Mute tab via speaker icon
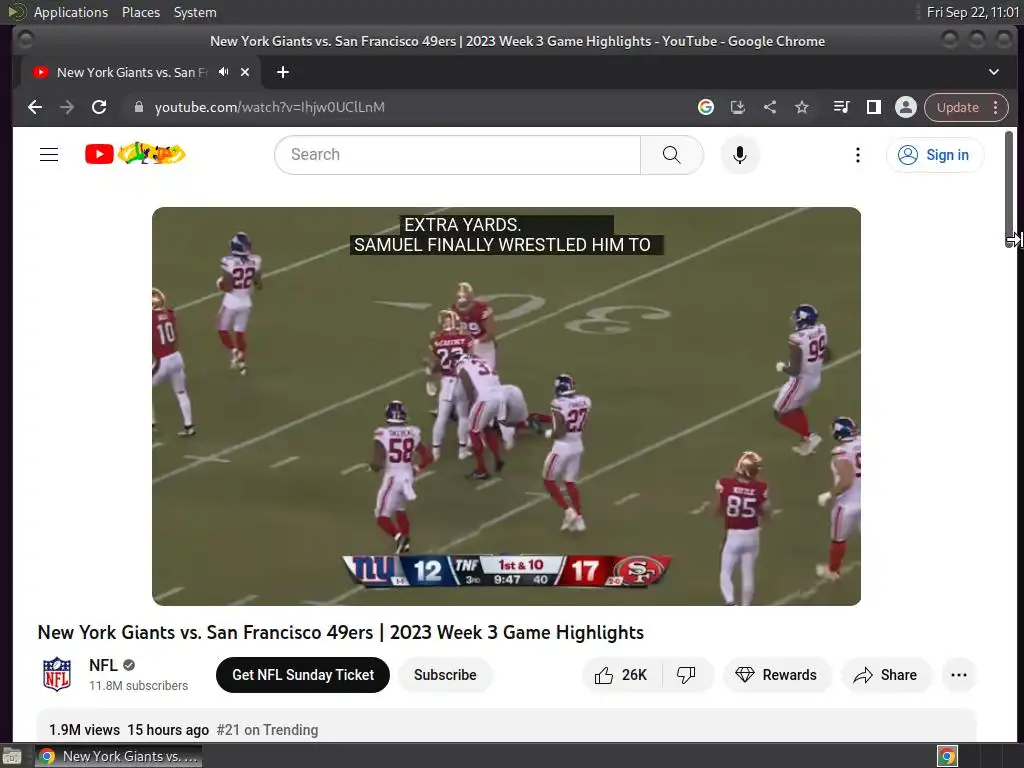This screenshot has width=1024, height=768. (x=224, y=72)
